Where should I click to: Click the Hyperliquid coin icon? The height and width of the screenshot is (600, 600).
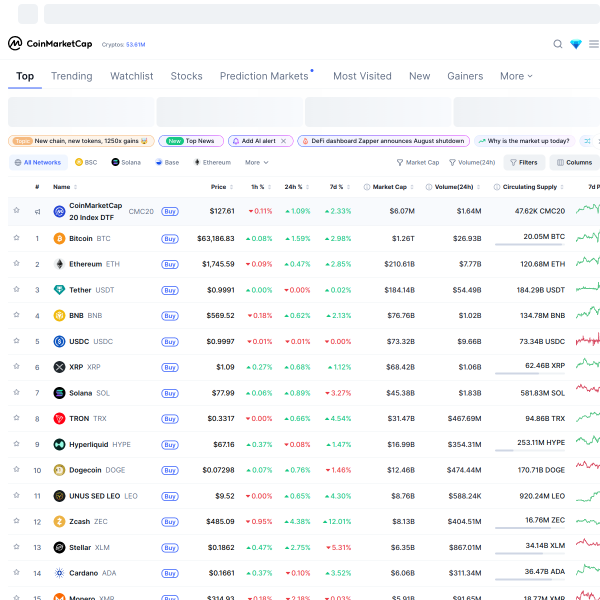tap(59, 445)
